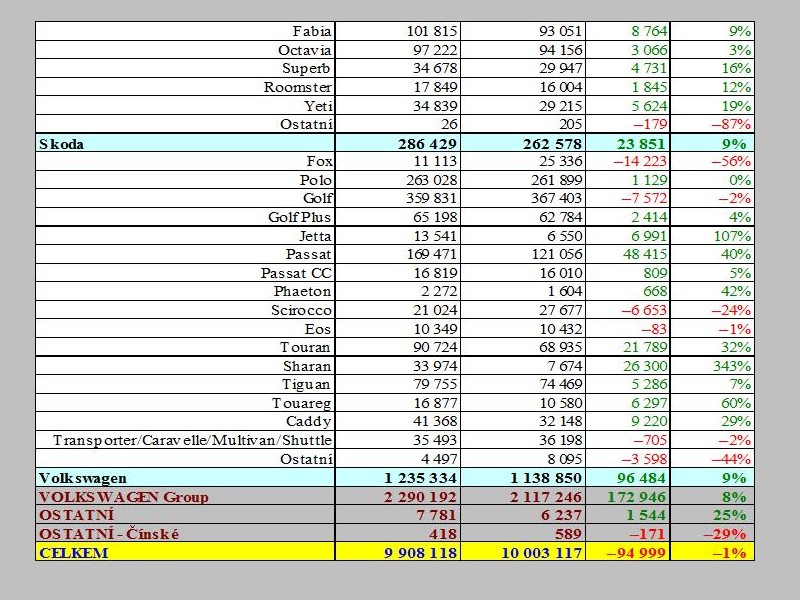Screen dimensions: 800x600
Task: Click the Touran row label
Action: pos(305,347)
